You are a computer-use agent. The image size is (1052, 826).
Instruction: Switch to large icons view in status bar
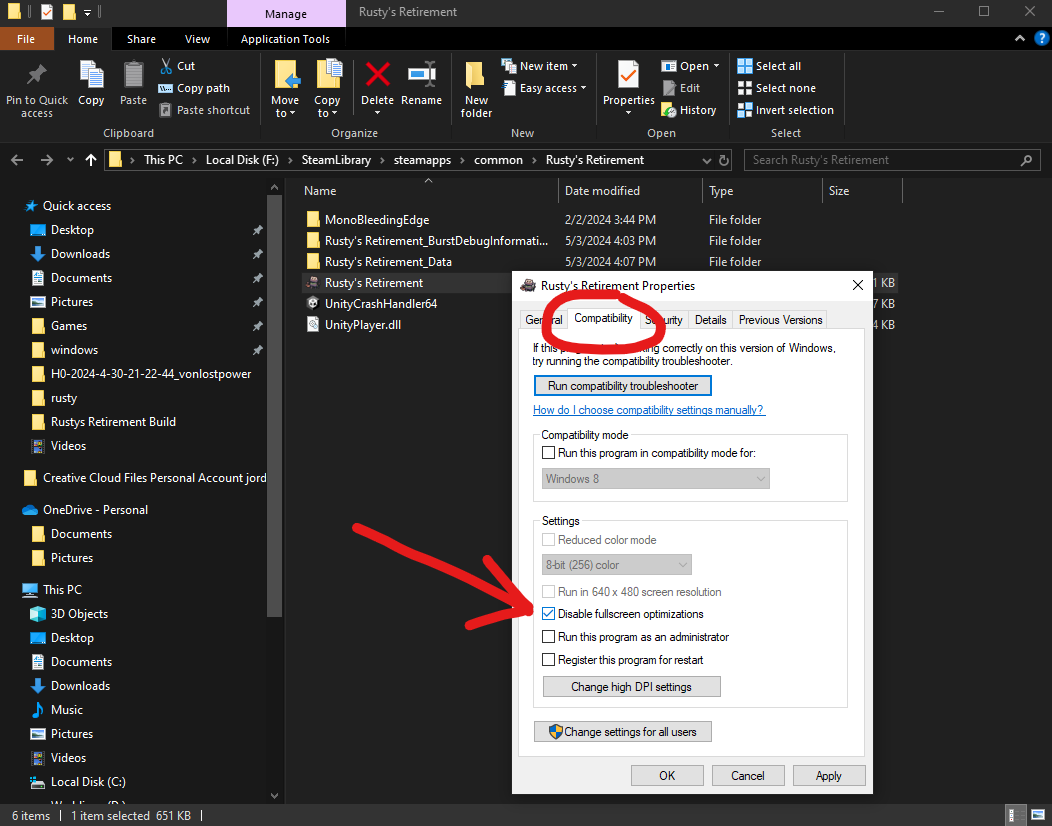click(1039, 816)
